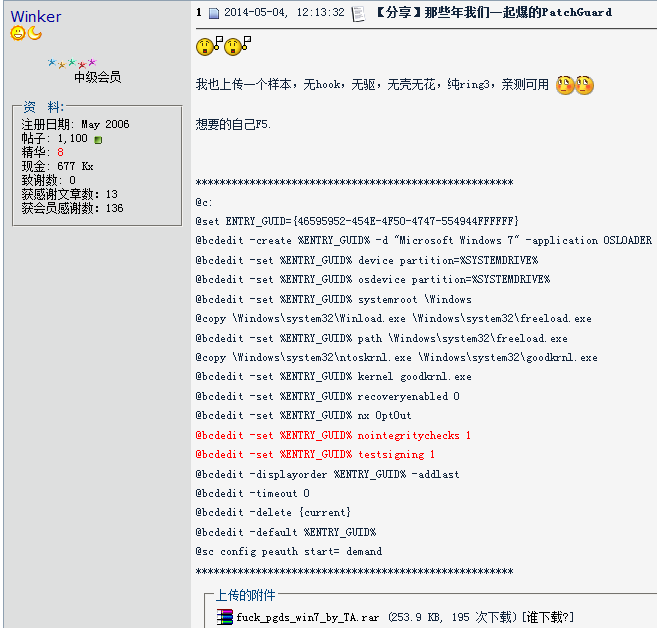This screenshot has height=628, width=657.
Task: Click the document icon before the post title
Action: (358, 13)
